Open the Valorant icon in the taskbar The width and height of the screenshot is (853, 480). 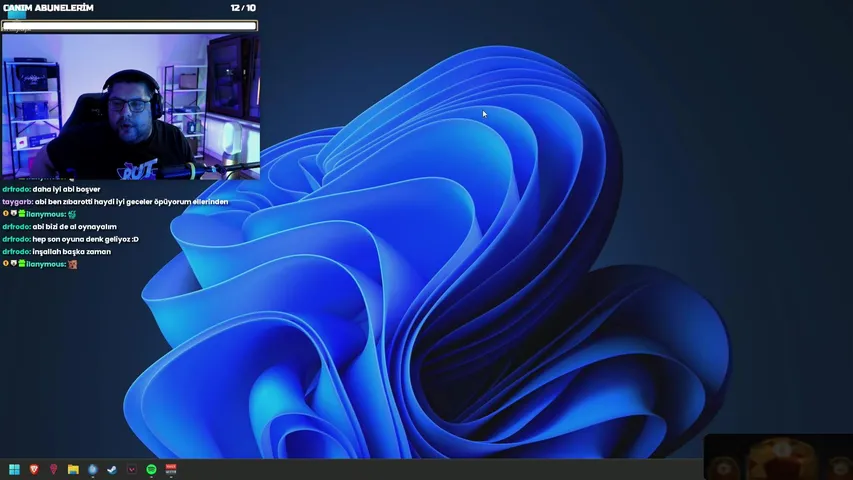[132, 469]
